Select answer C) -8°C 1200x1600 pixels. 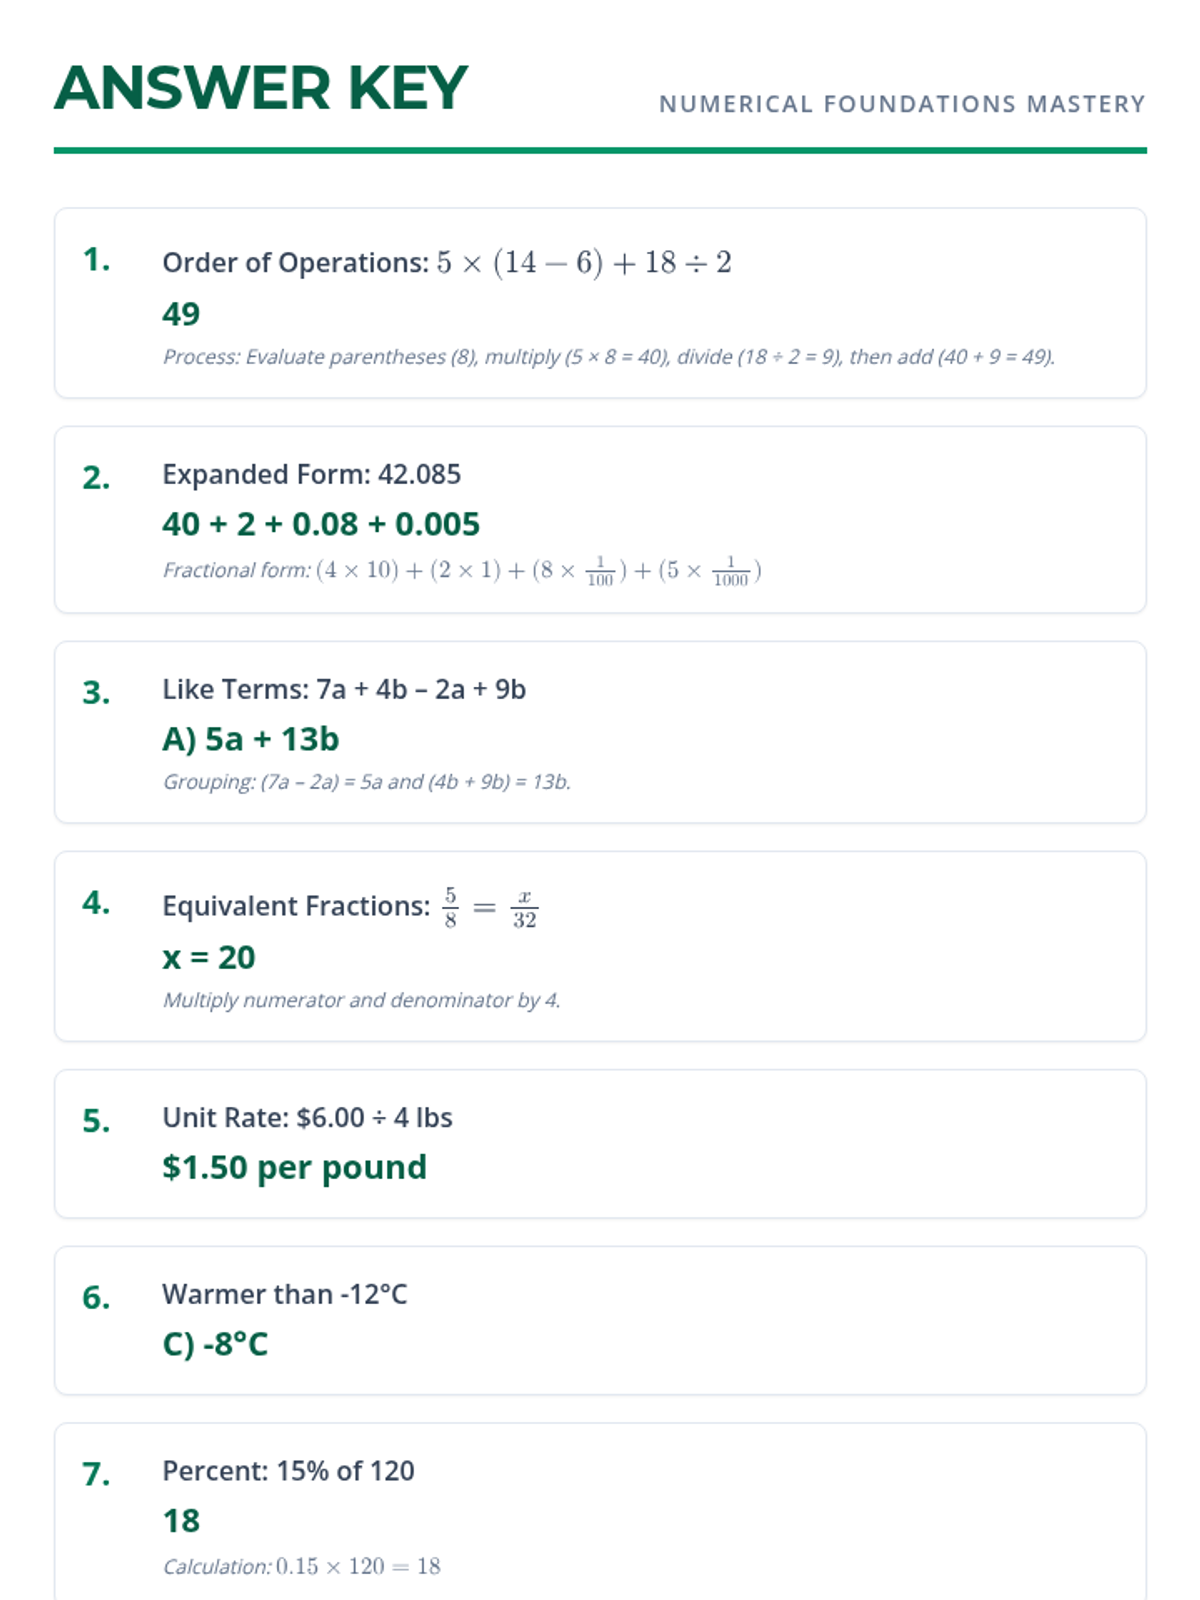pos(215,1344)
